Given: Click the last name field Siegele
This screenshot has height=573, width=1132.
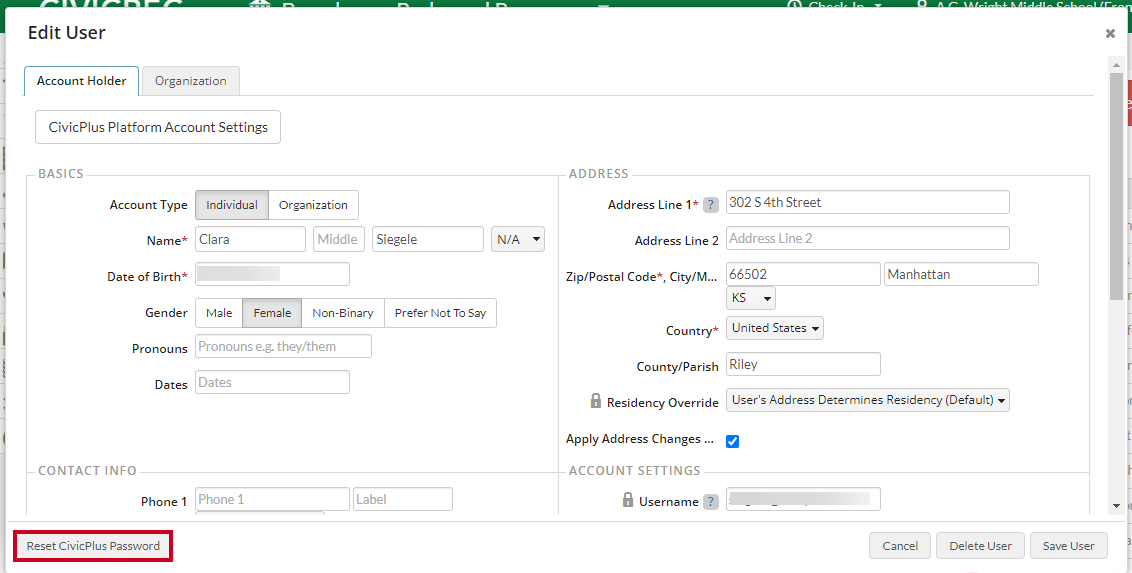Looking at the screenshot, I should (428, 239).
